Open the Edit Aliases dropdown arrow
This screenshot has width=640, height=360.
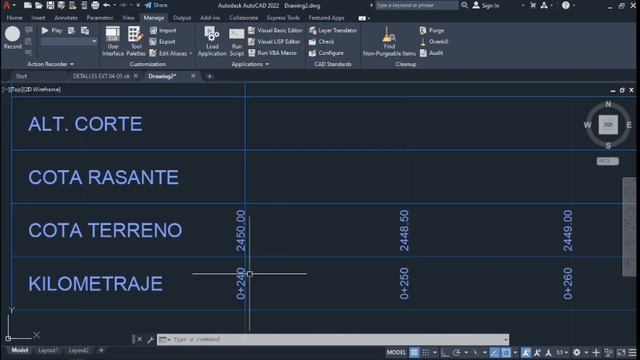pos(191,53)
